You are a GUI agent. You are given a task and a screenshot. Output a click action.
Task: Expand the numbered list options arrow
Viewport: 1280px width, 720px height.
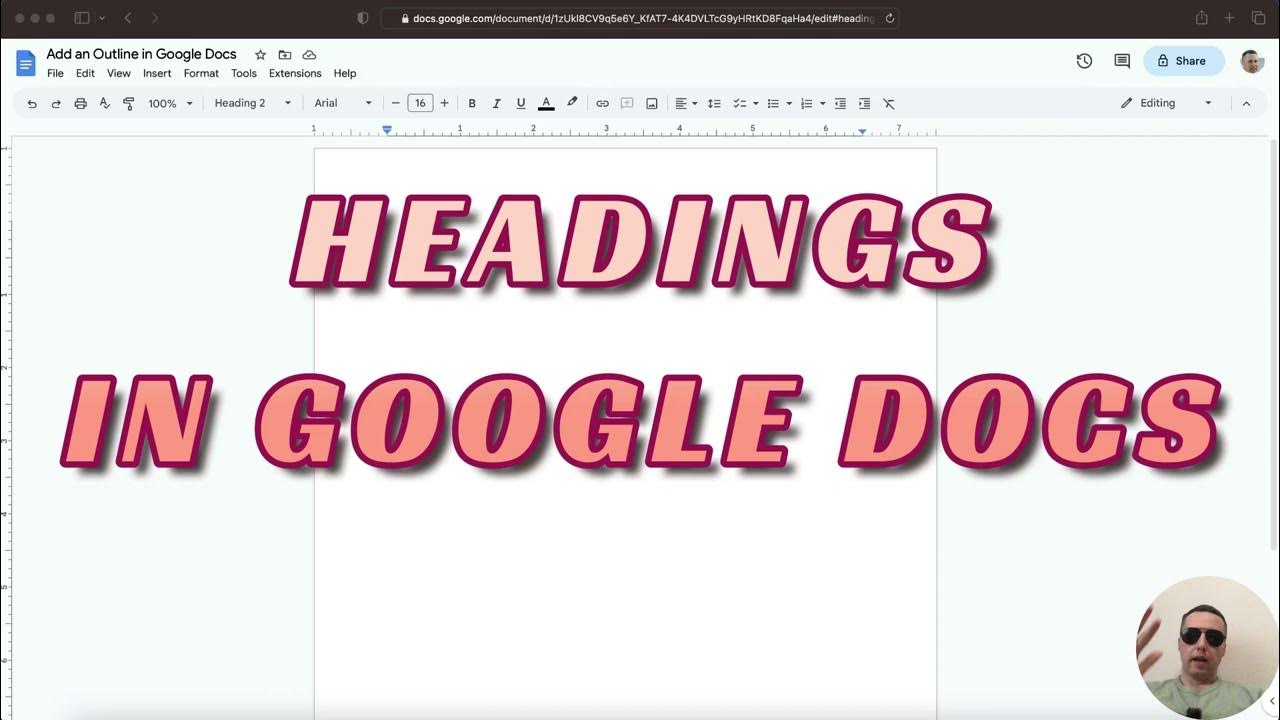tap(823, 103)
